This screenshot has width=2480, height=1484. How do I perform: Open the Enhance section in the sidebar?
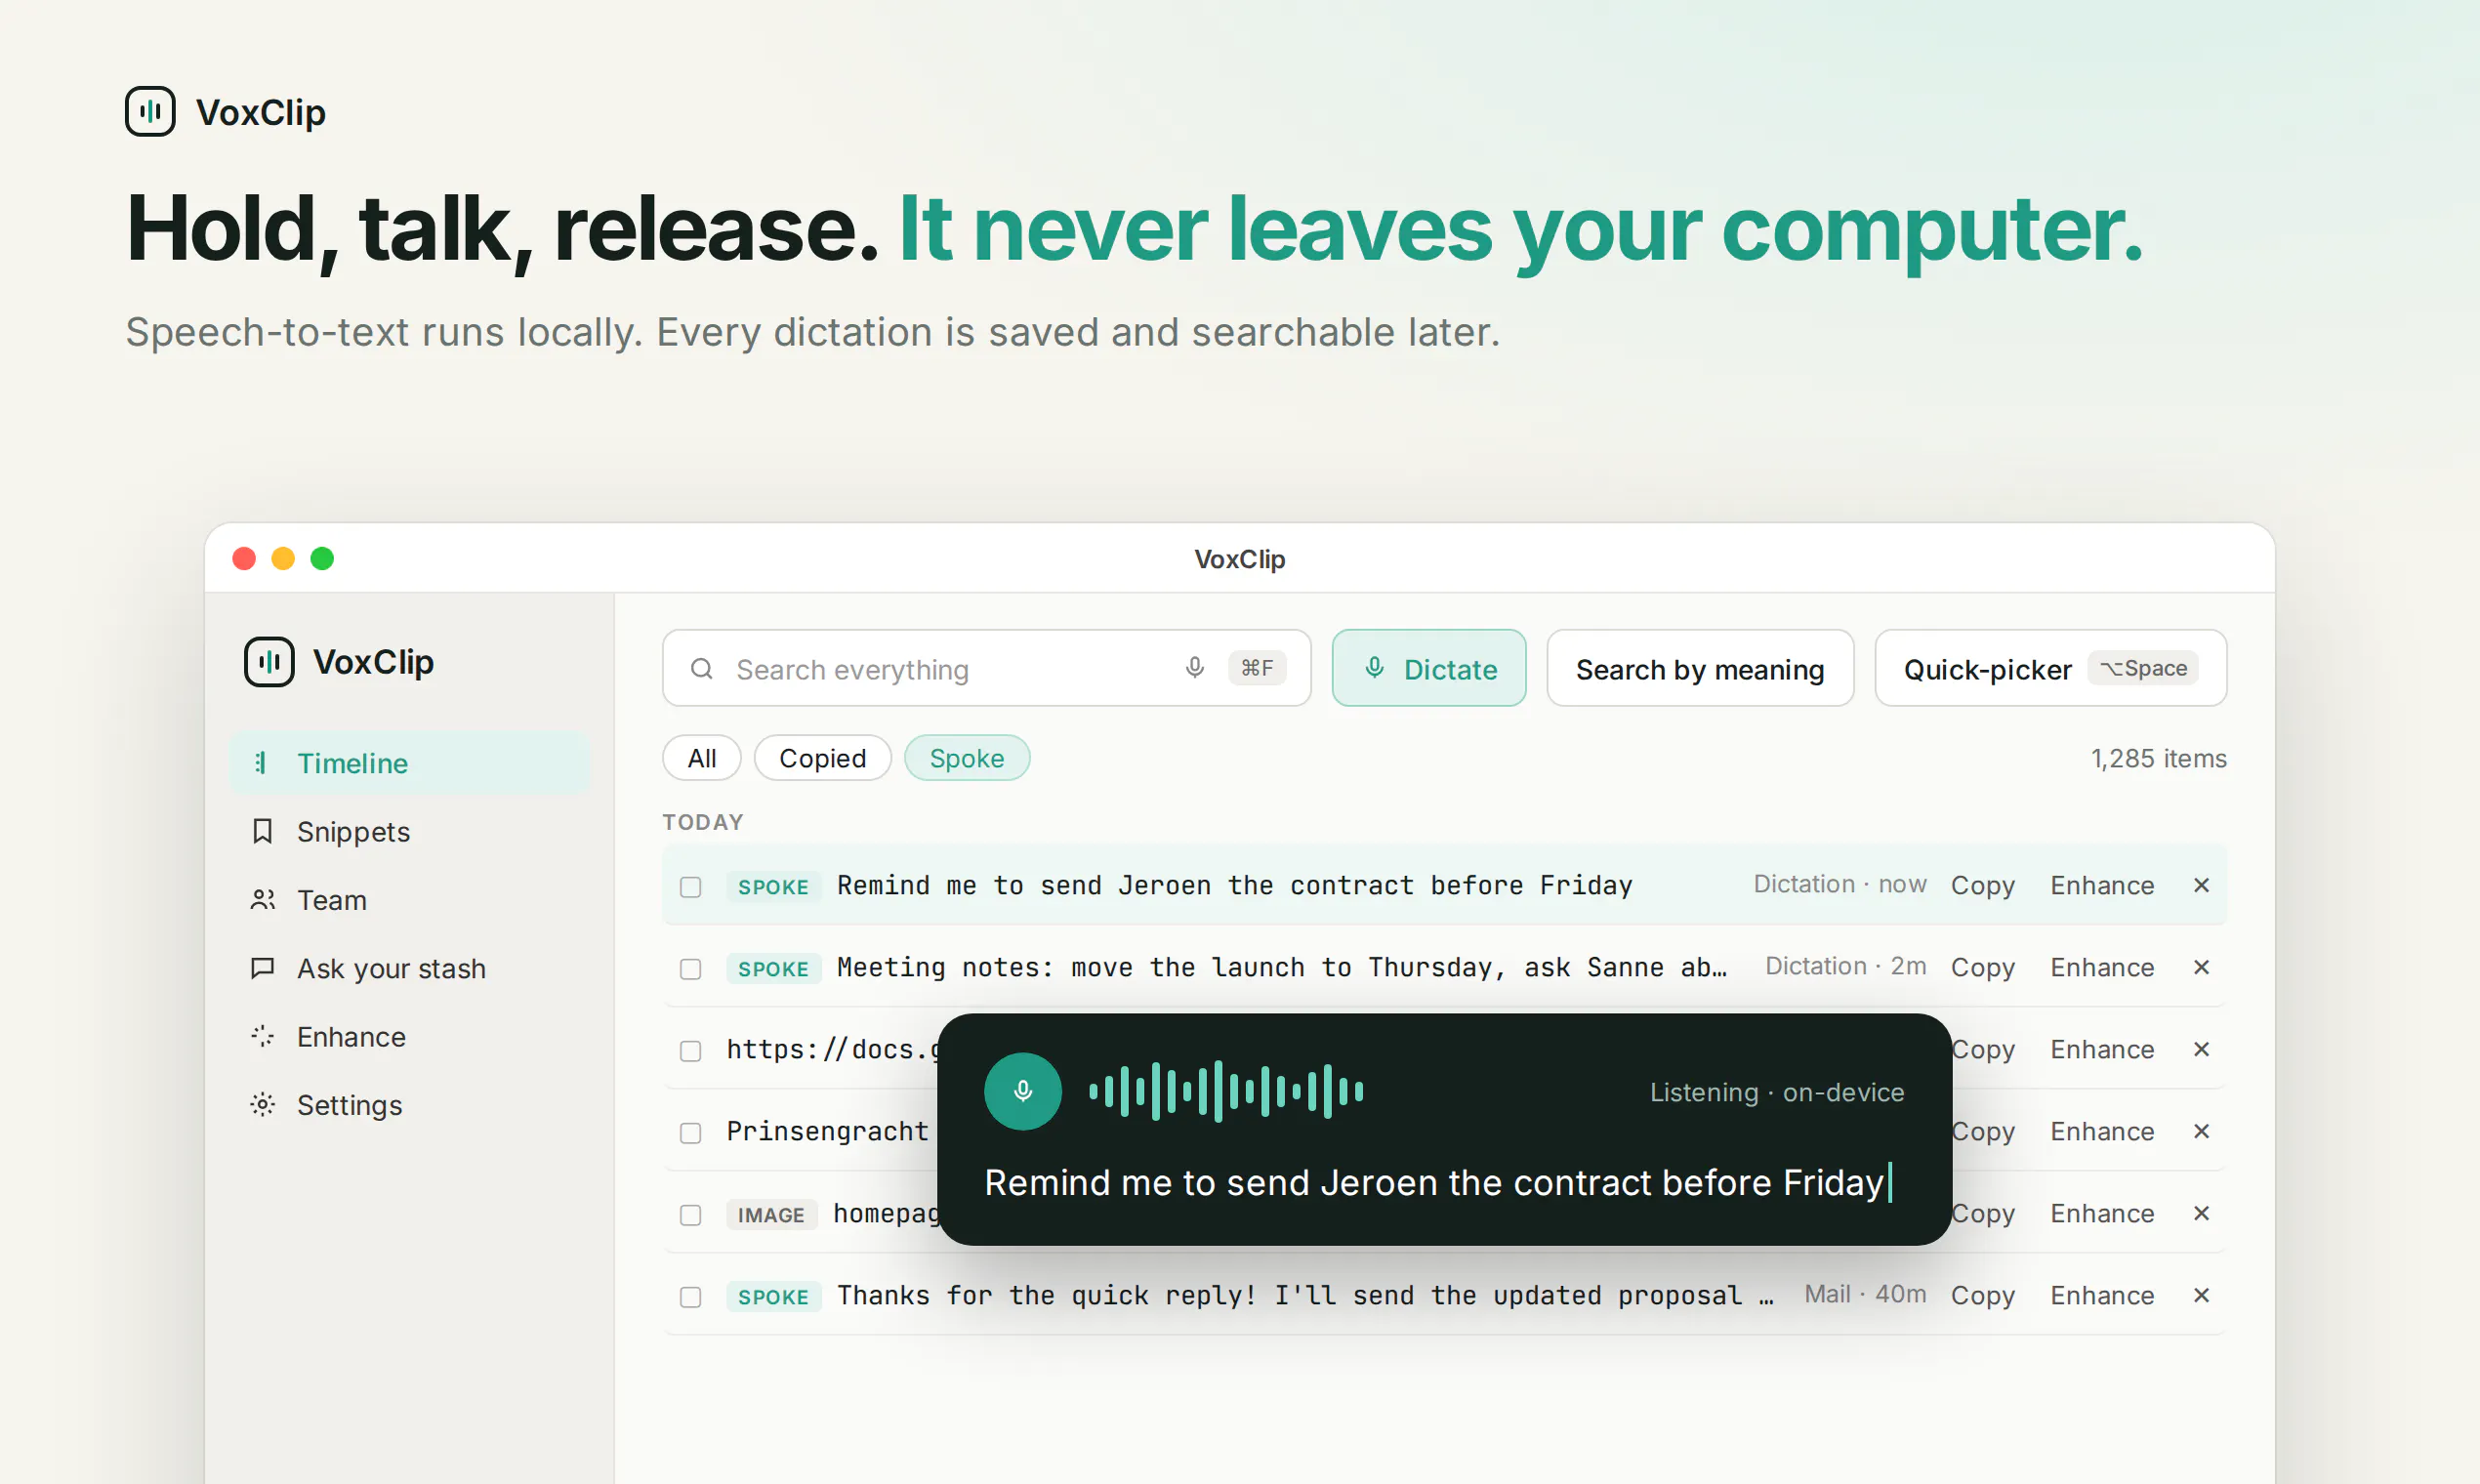pos(410,1036)
